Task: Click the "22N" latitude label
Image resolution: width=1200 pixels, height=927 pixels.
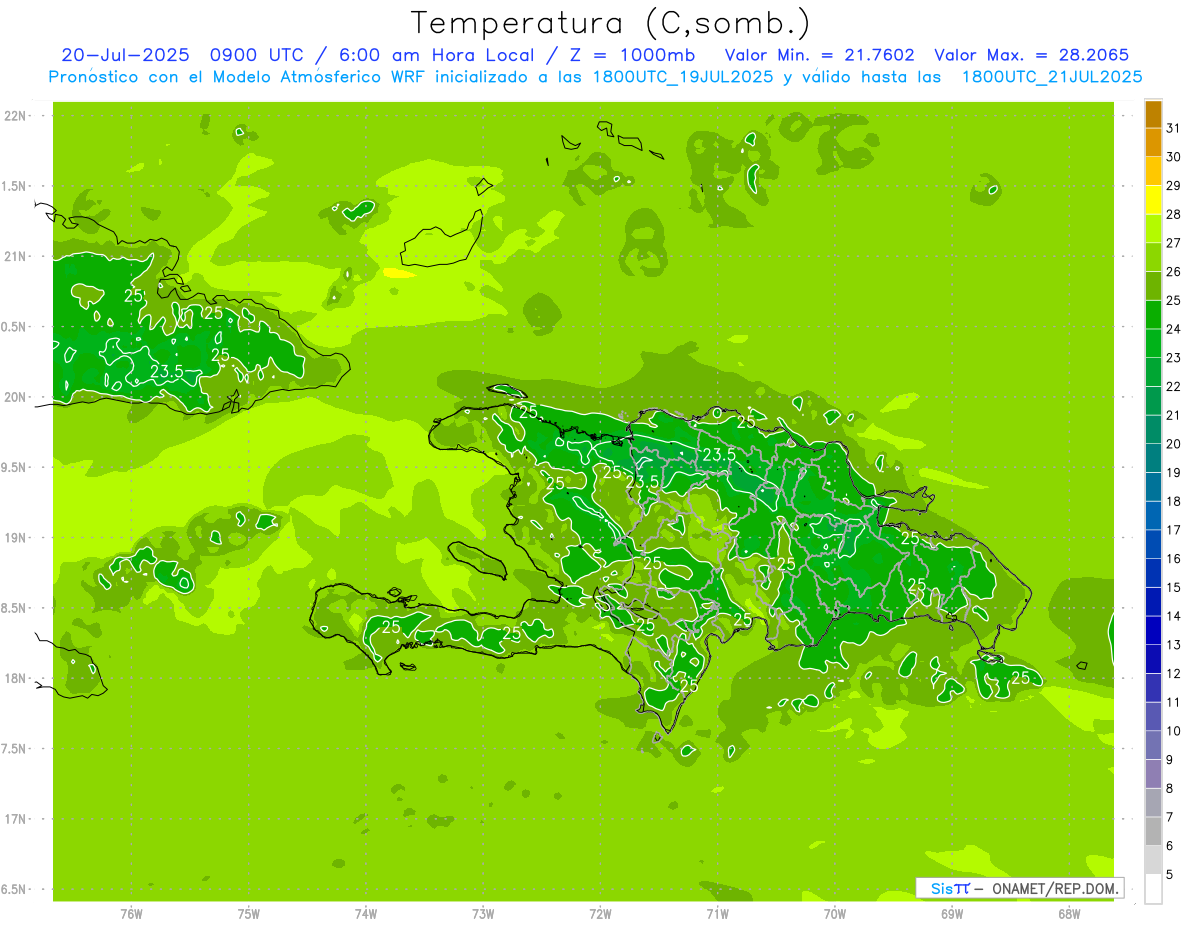Action: pos(16,116)
